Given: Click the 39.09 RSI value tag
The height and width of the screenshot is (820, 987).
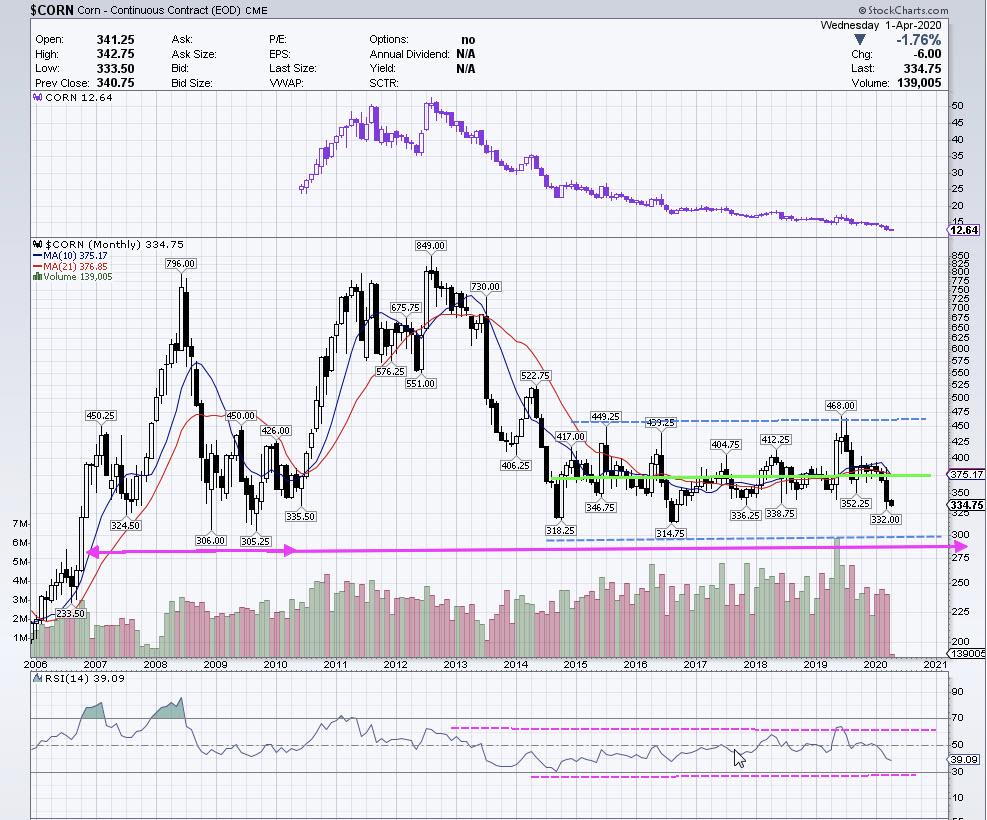Looking at the screenshot, I should pyautogui.click(x=963, y=760).
